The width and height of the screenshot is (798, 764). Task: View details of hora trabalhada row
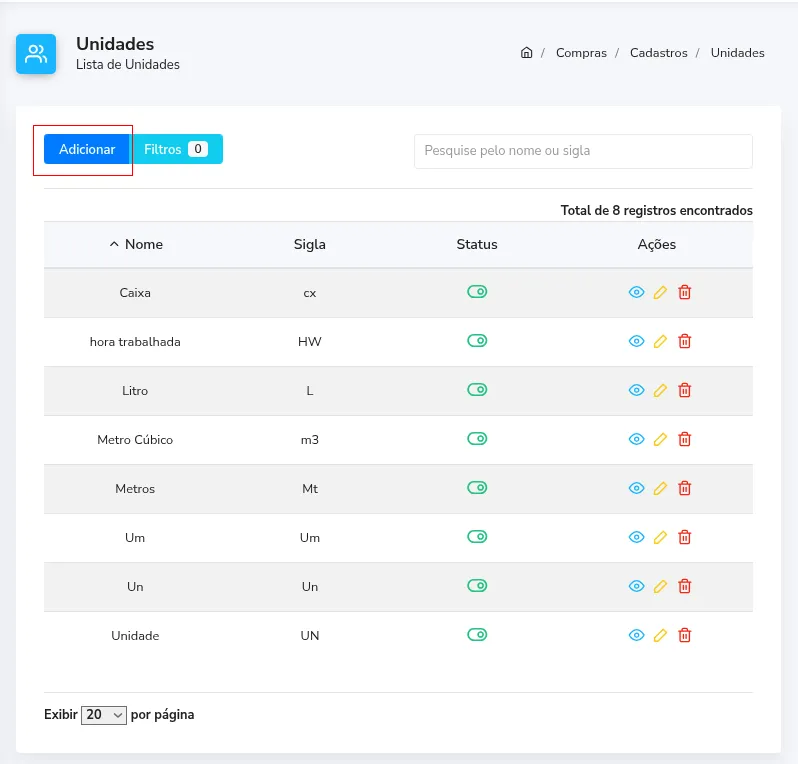click(636, 341)
